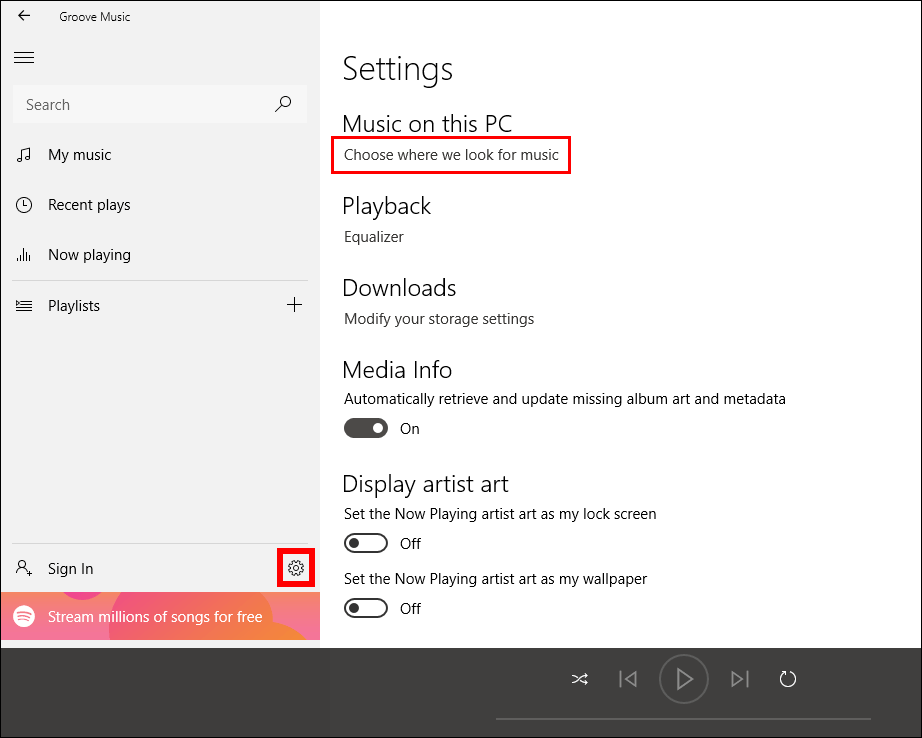Image resolution: width=922 pixels, height=738 pixels.
Task: Click the search magnifier icon
Action: [x=283, y=104]
